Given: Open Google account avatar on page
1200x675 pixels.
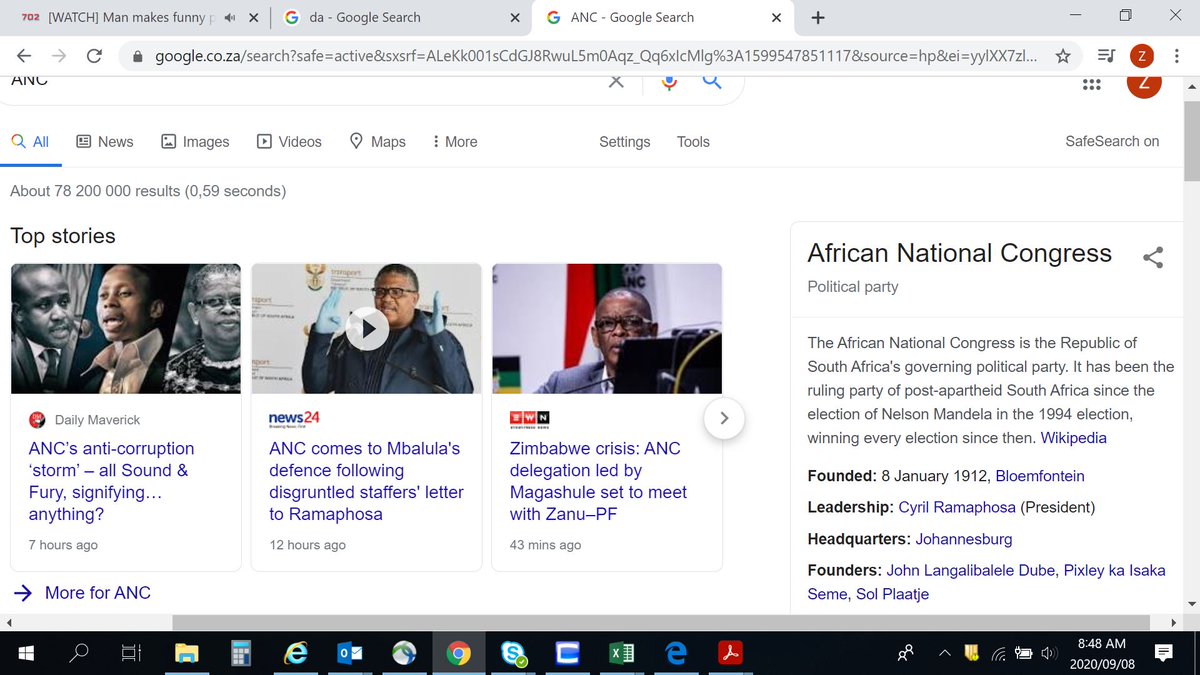Looking at the screenshot, I should click(x=1144, y=84).
